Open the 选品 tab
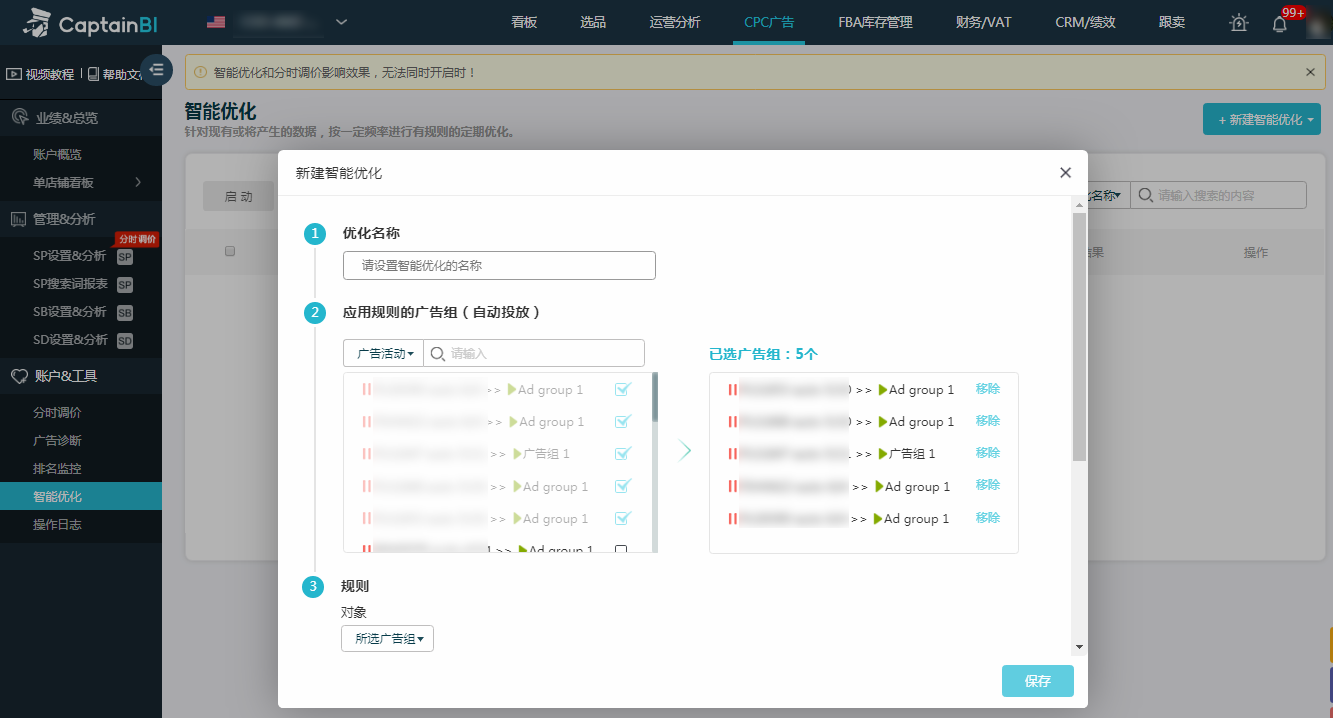This screenshot has width=1333, height=718. pos(593,22)
